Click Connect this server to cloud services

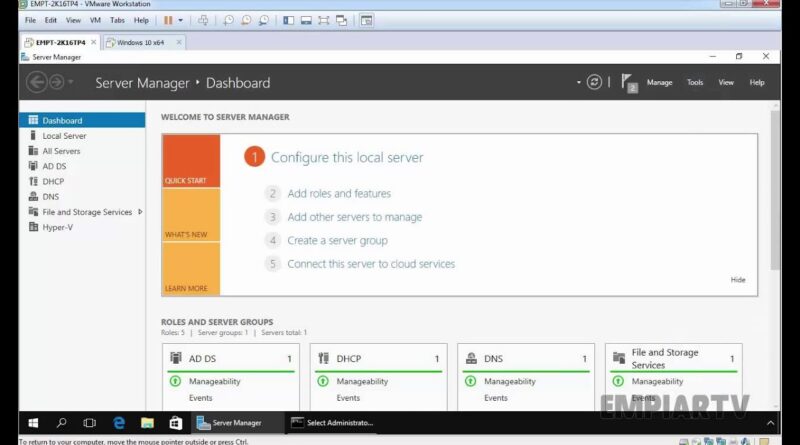point(371,264)
